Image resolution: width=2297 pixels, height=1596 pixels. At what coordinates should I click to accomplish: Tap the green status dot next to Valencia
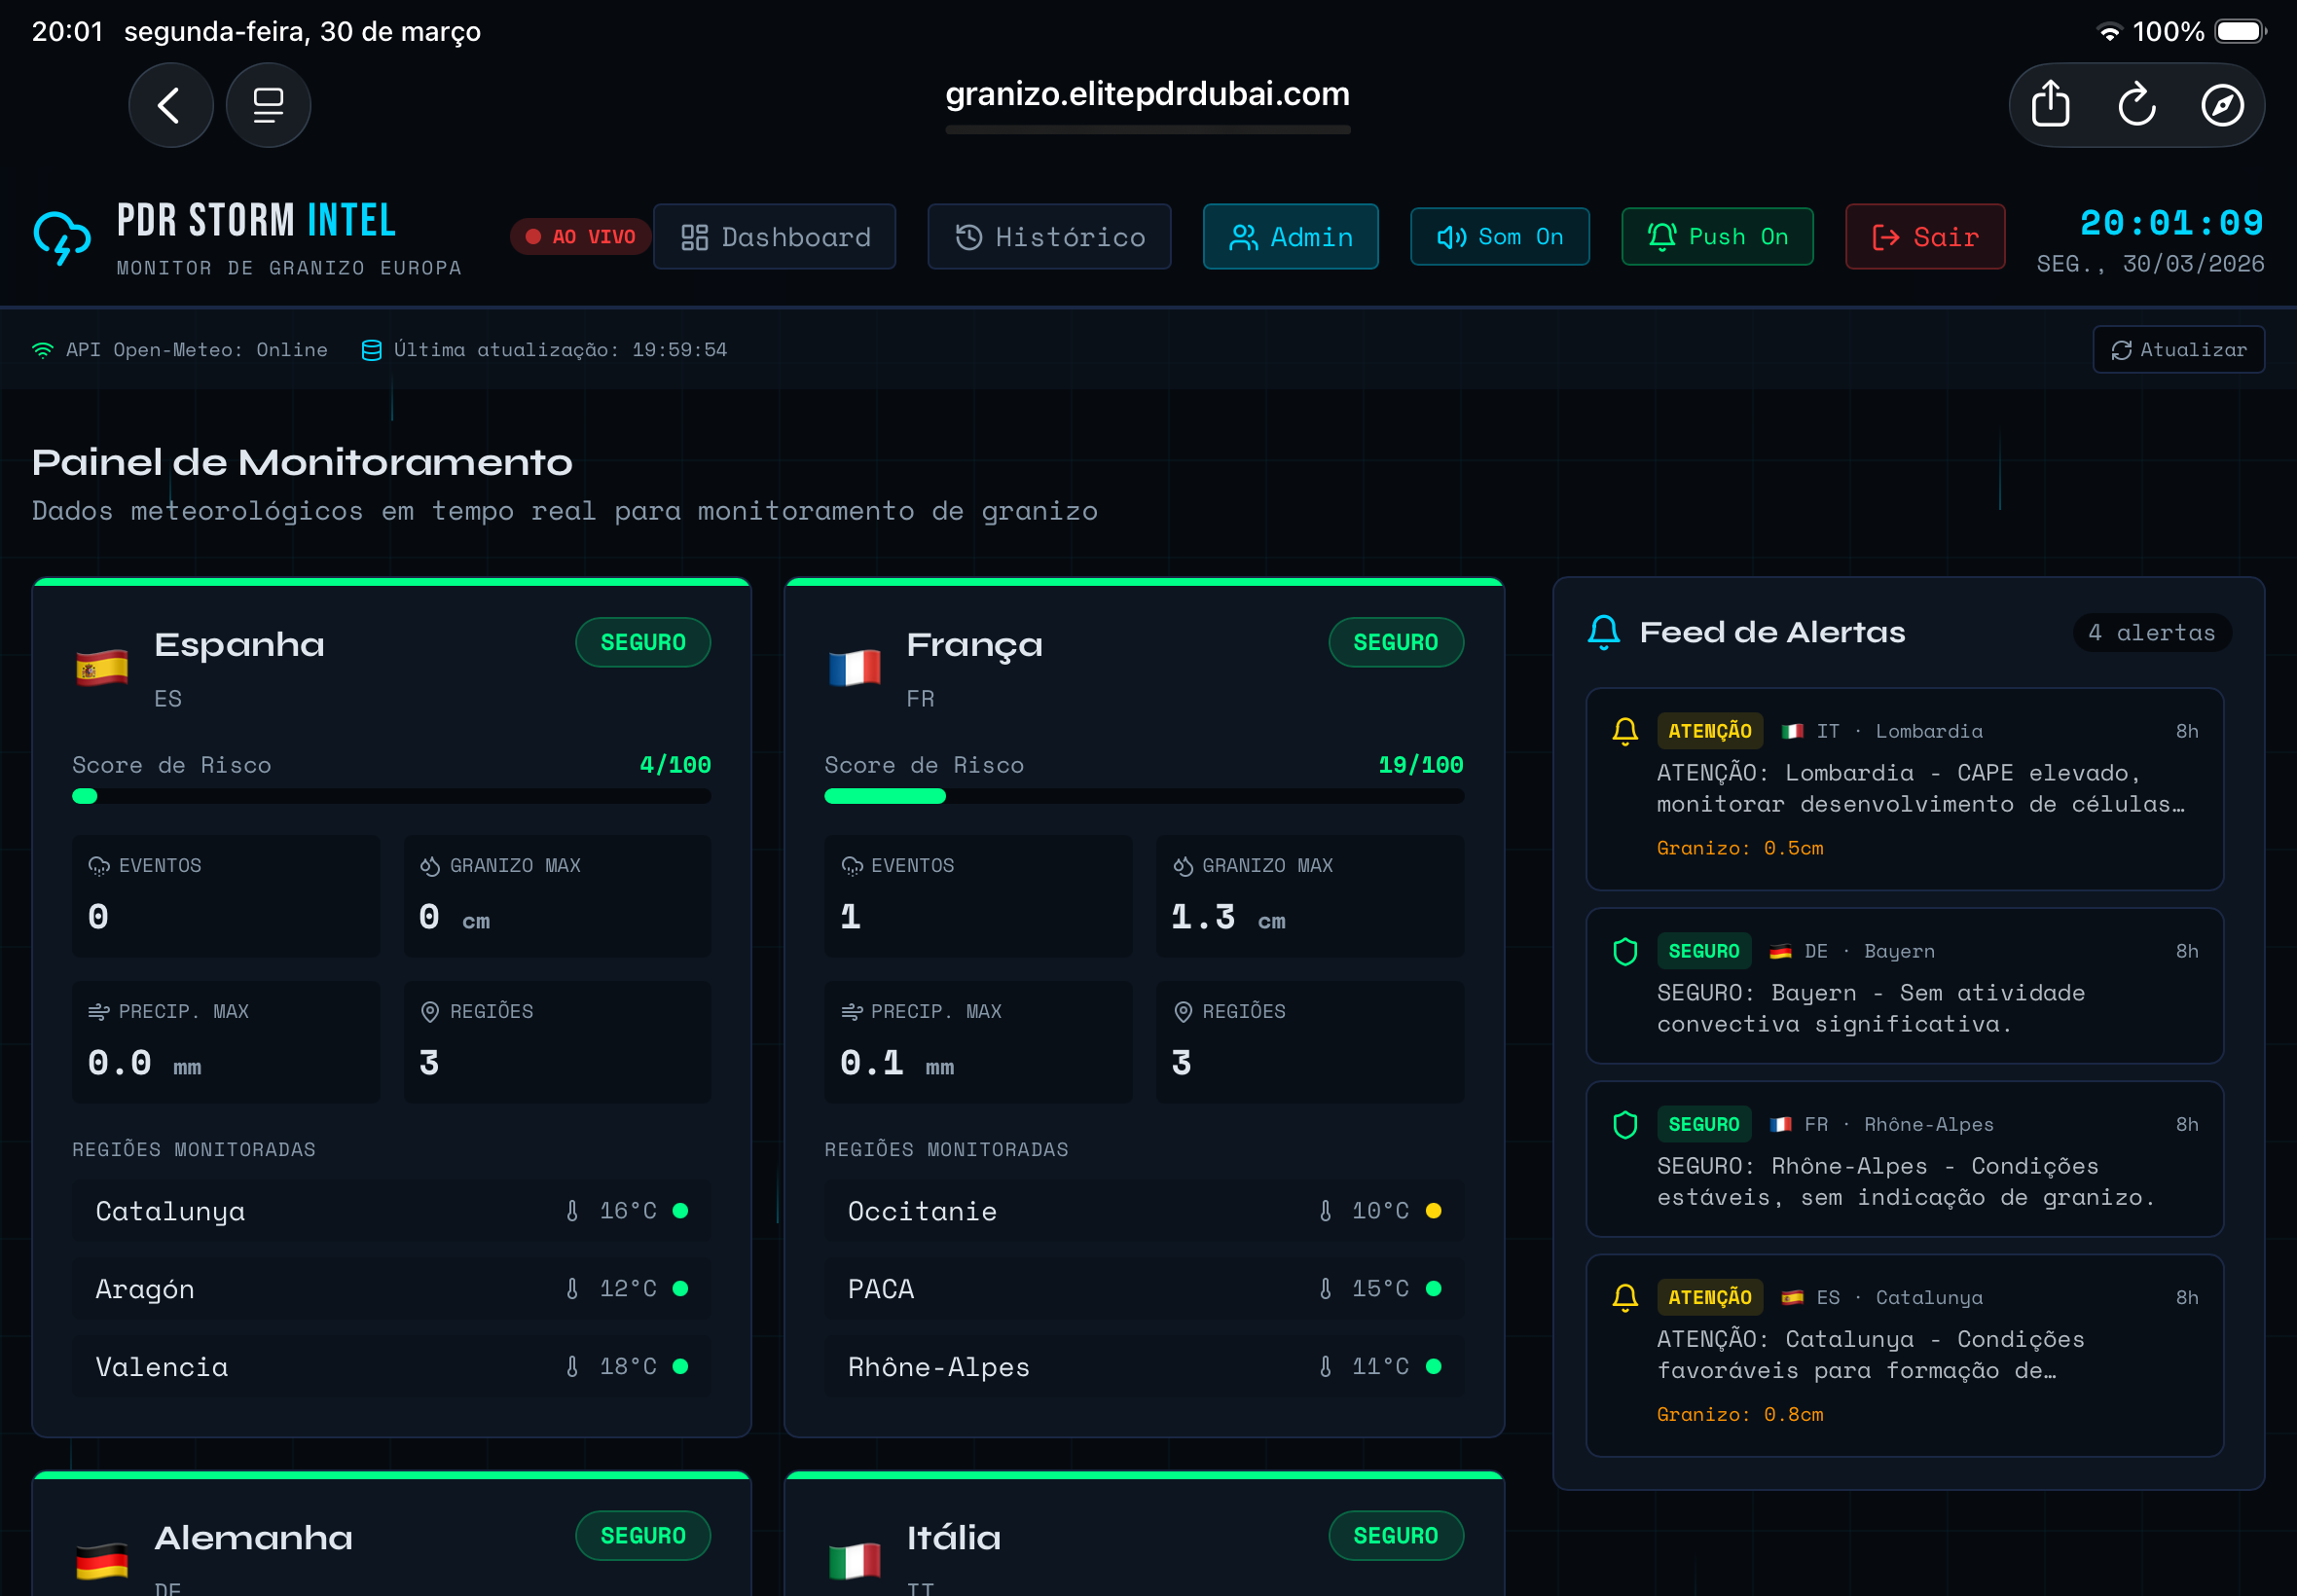click(682, 1365)
